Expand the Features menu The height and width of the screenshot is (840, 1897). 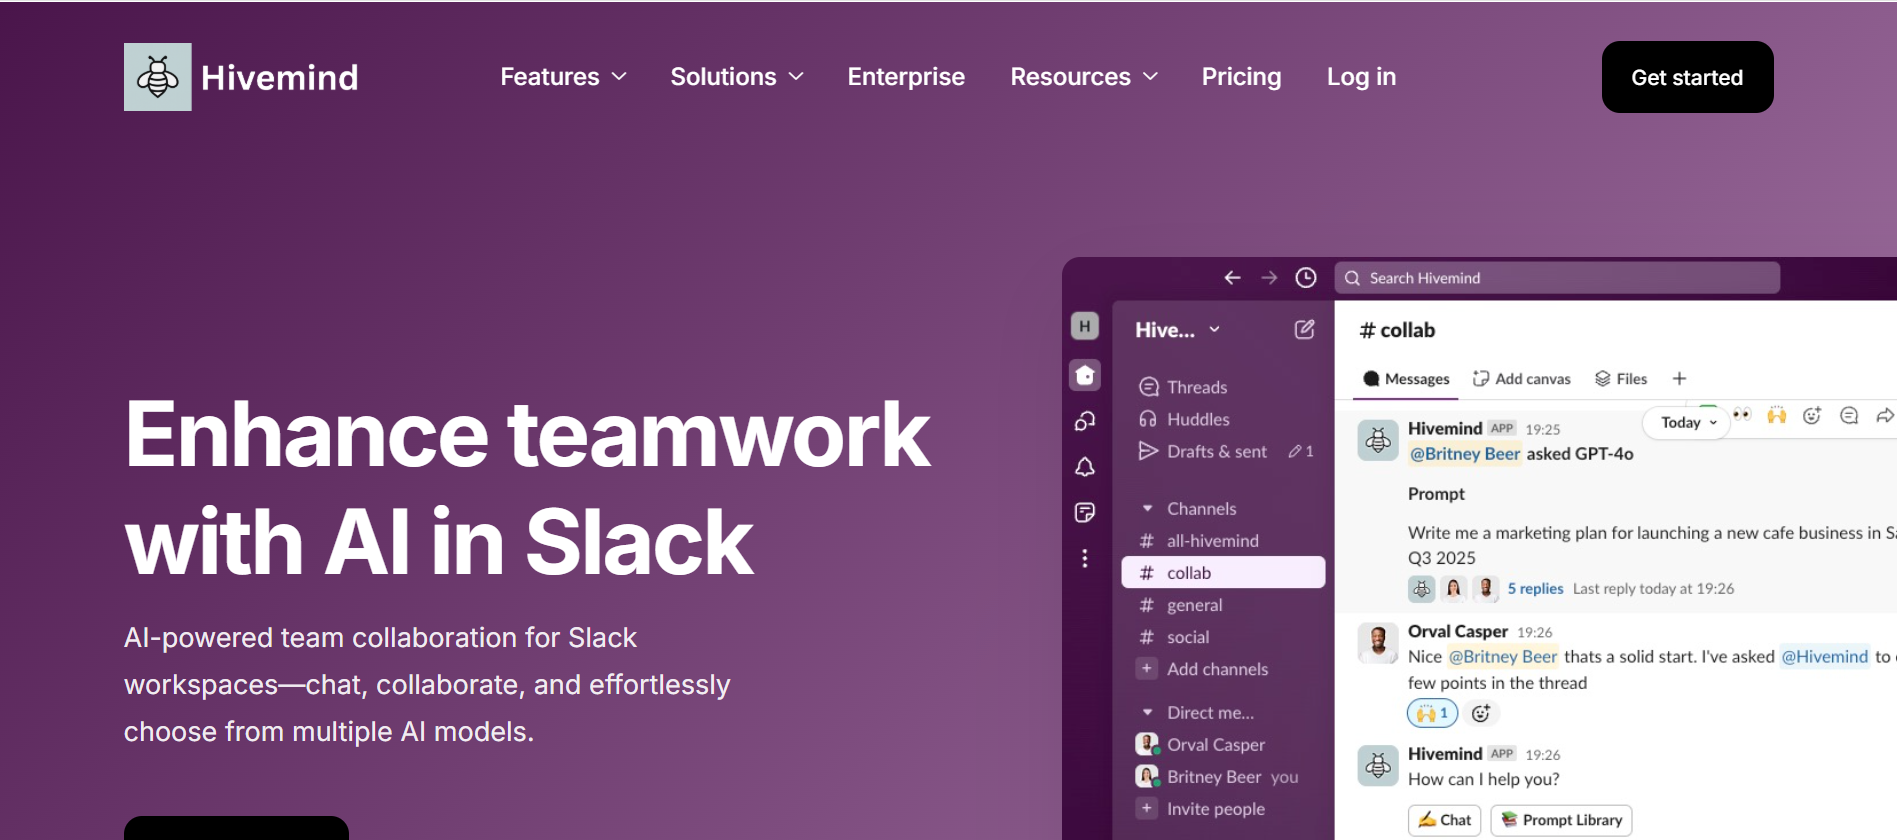pos(563,77)
